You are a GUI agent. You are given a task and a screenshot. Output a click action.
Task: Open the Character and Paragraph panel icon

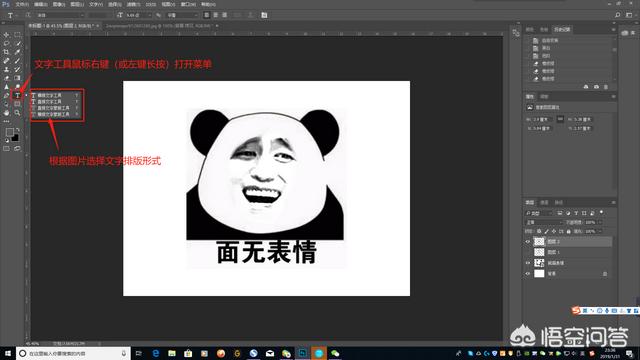pos(264,15)
